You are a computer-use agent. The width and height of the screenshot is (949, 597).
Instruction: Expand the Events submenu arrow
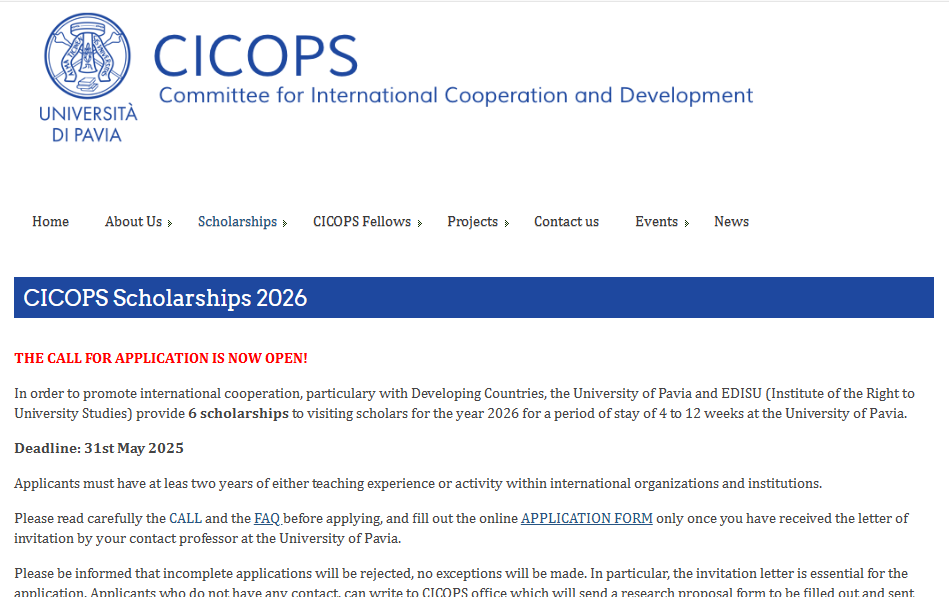(x=687, y=223)
